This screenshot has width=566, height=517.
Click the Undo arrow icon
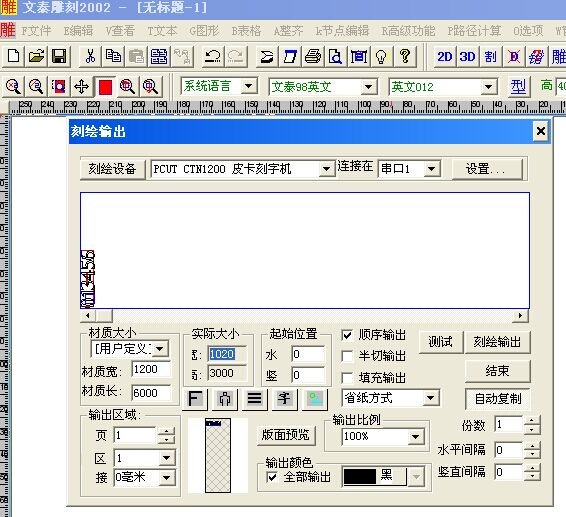213,56
